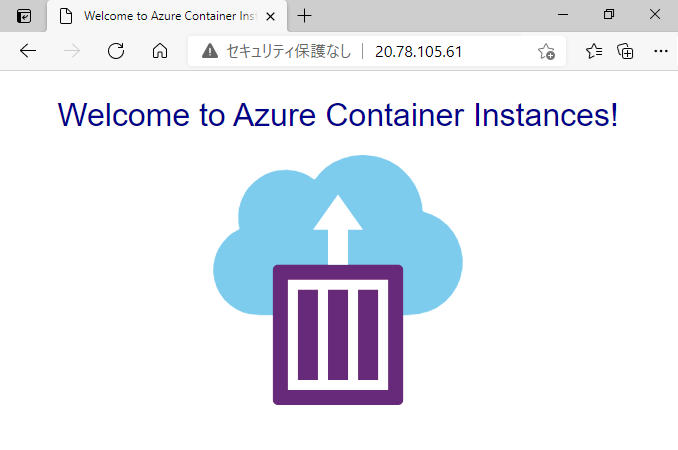
Task: Close the Welcome to Azure Container tab
Action: pyautogui.click(x=271, y=16)
